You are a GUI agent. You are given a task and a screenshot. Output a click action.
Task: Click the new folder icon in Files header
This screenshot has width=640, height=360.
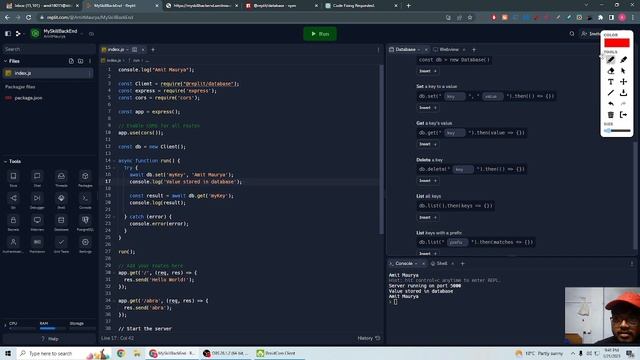[80, 61]
